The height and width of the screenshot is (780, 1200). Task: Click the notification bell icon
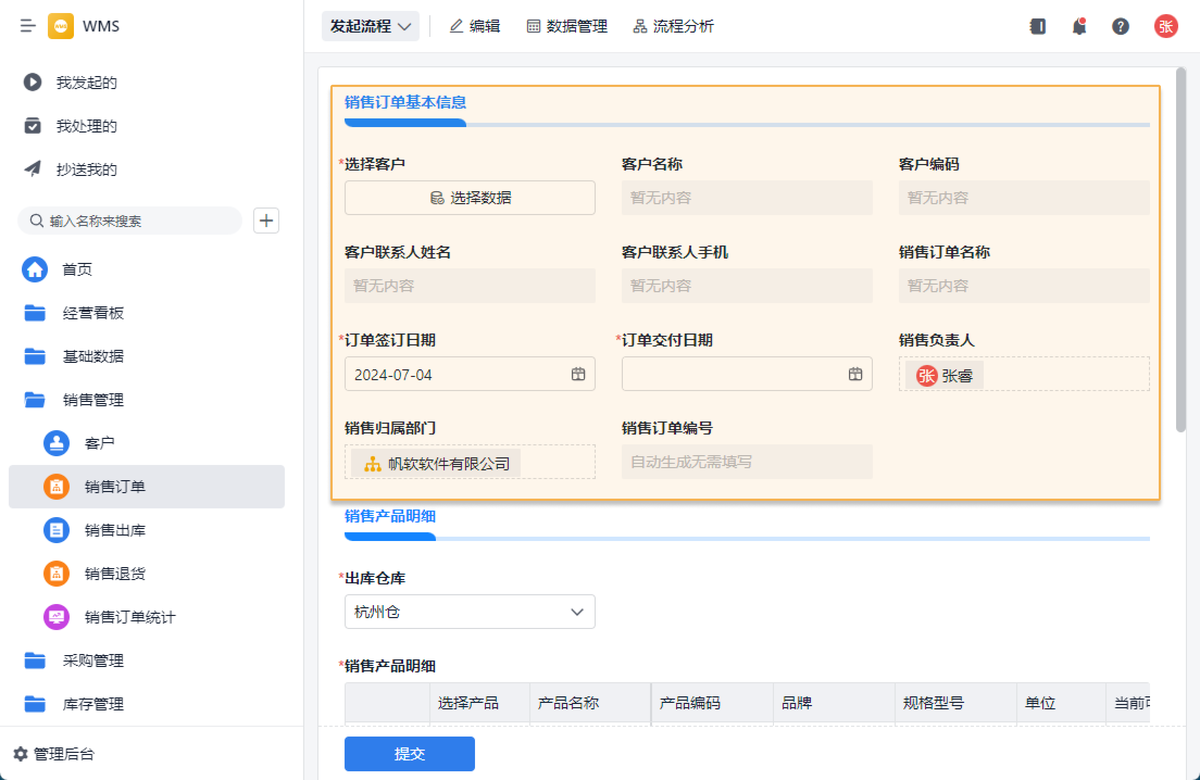click(1079, 27)
